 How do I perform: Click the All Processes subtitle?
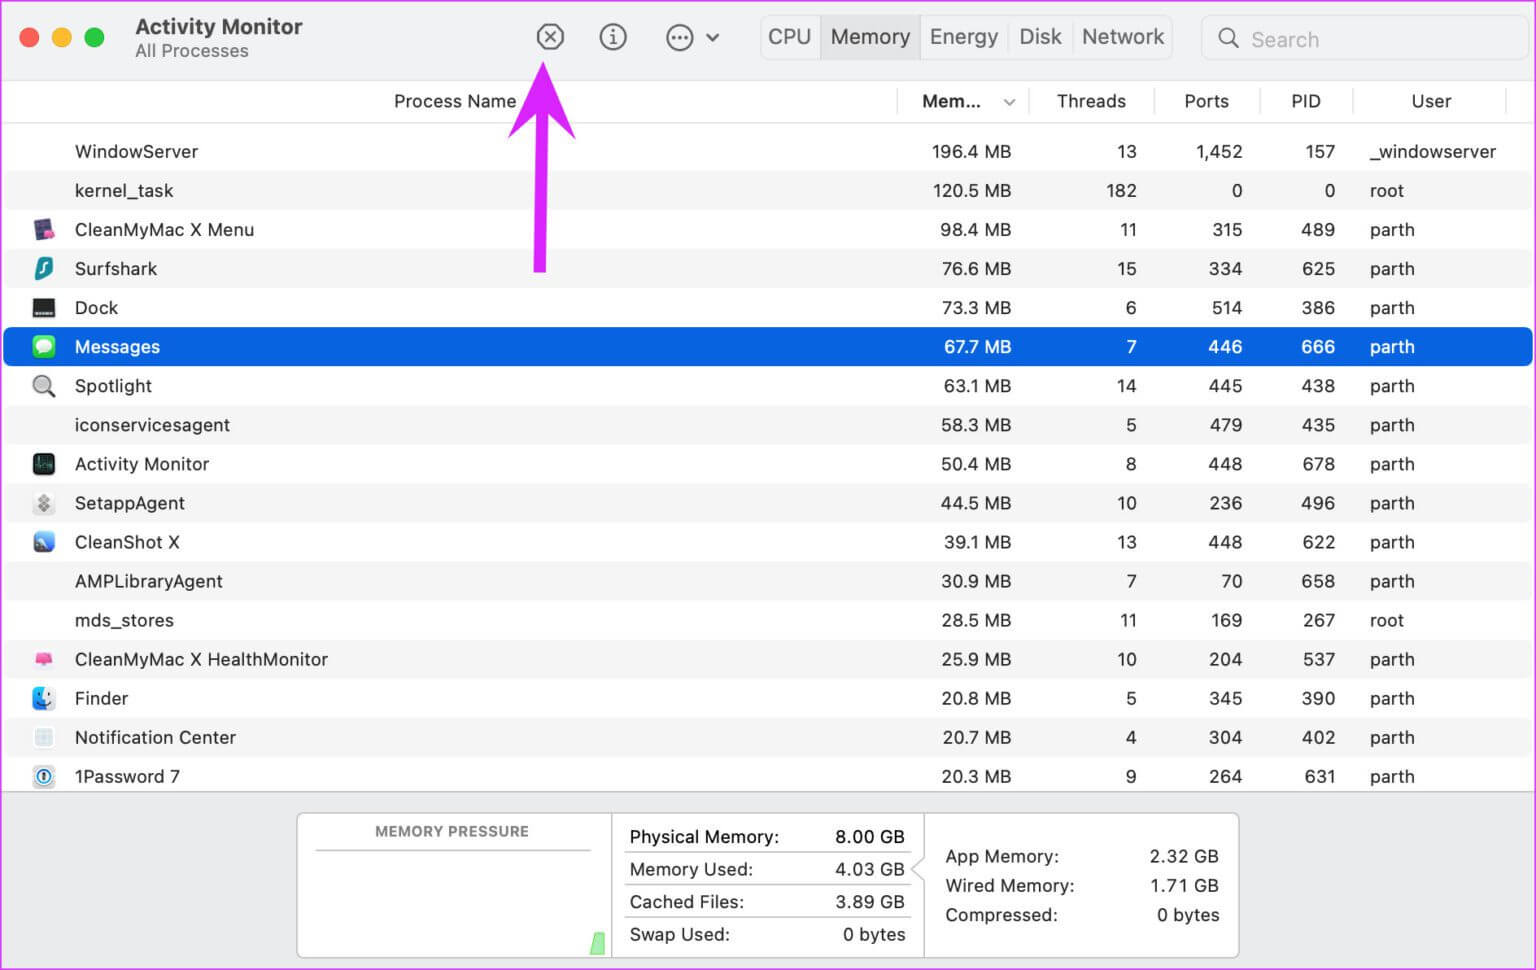pos(192,51)
